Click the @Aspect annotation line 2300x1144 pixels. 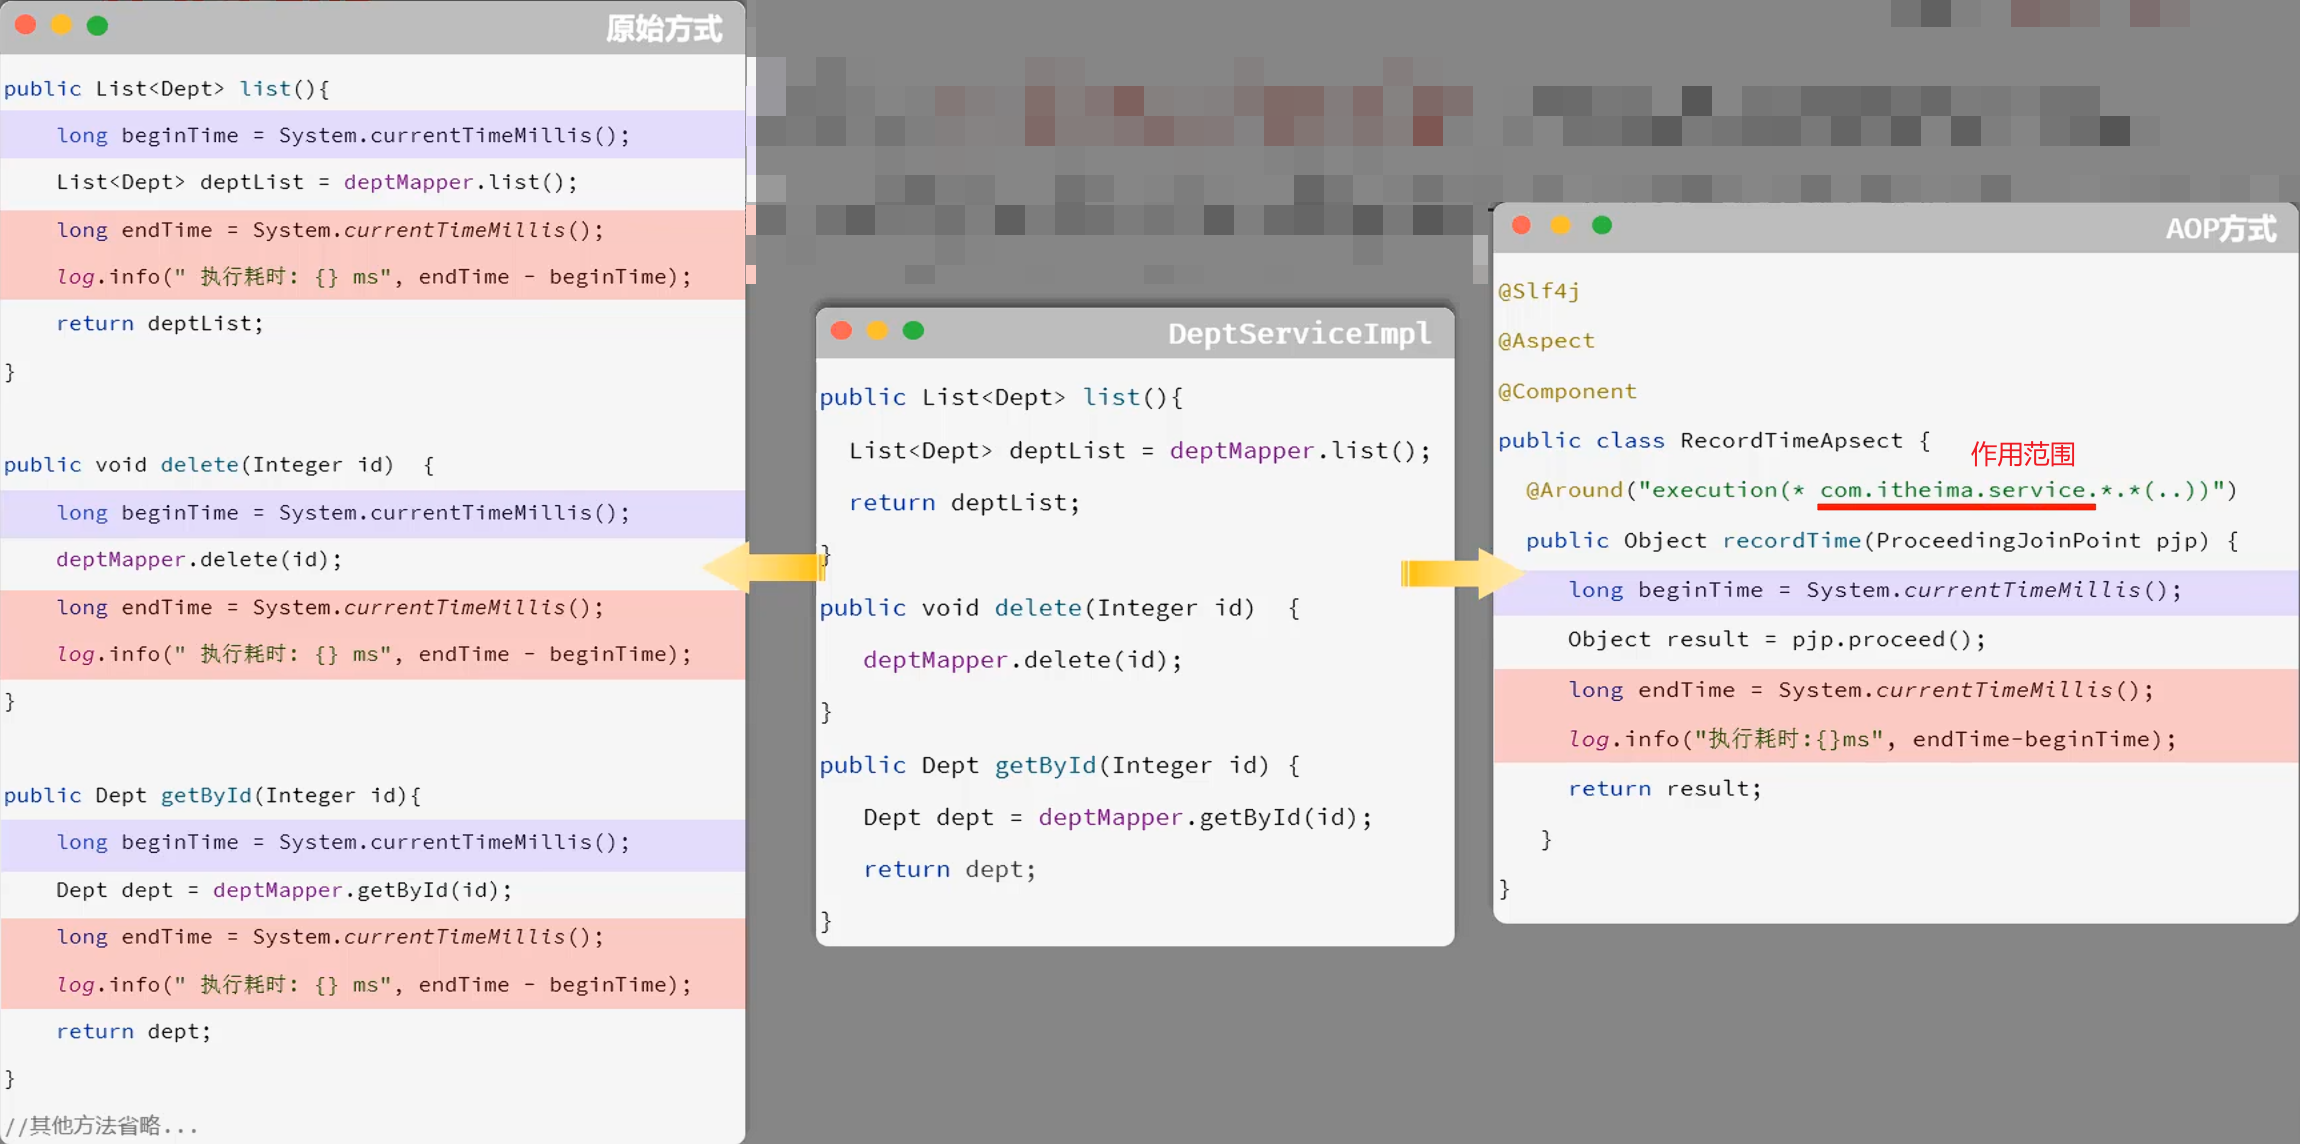click(1546, 340)
